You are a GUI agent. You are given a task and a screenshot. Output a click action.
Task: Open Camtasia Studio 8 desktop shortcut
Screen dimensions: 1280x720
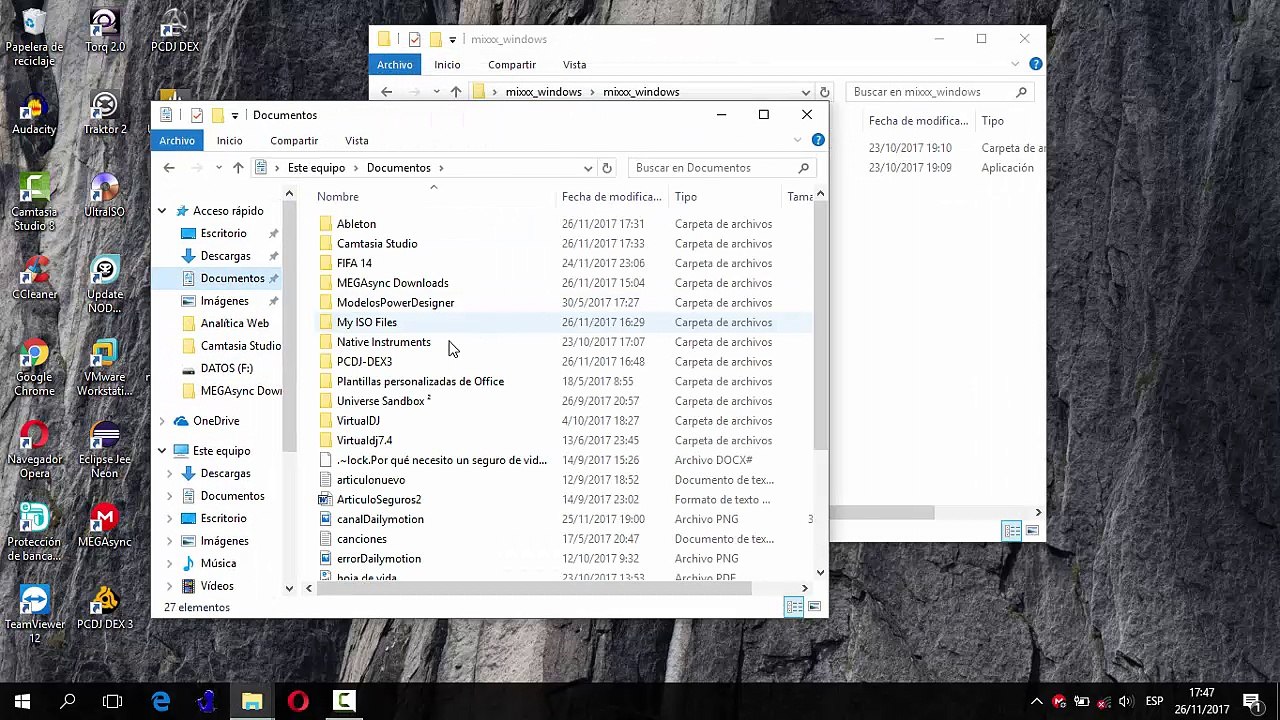click(34, 203)
